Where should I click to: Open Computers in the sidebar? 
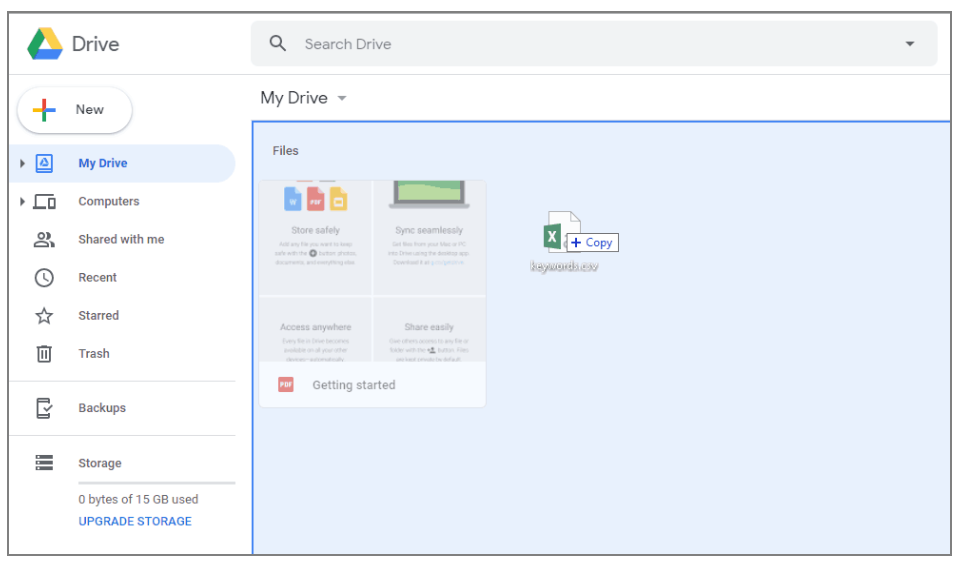click(108, 201)
